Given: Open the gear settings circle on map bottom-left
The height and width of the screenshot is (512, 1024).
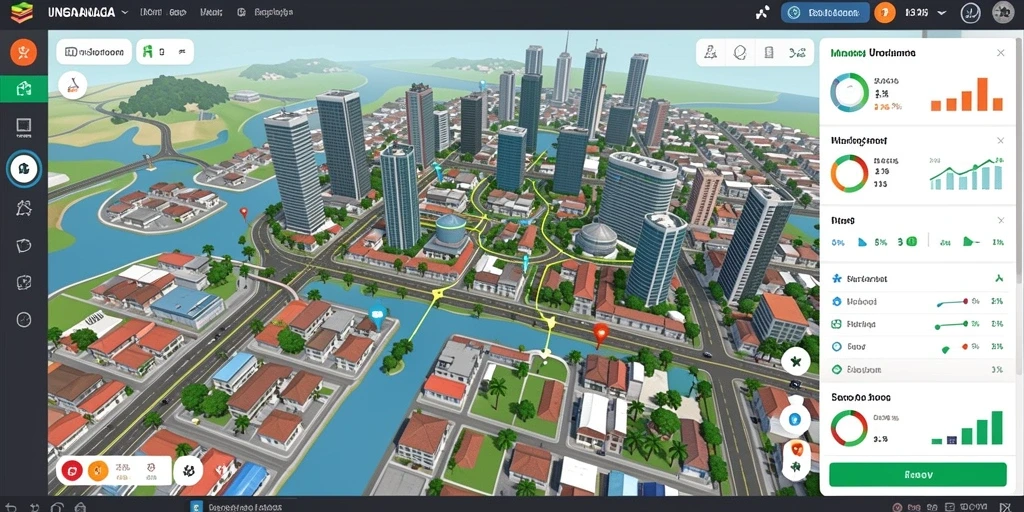Looking at the screenshot, I should pyautogui.click(x=189, y=470).
